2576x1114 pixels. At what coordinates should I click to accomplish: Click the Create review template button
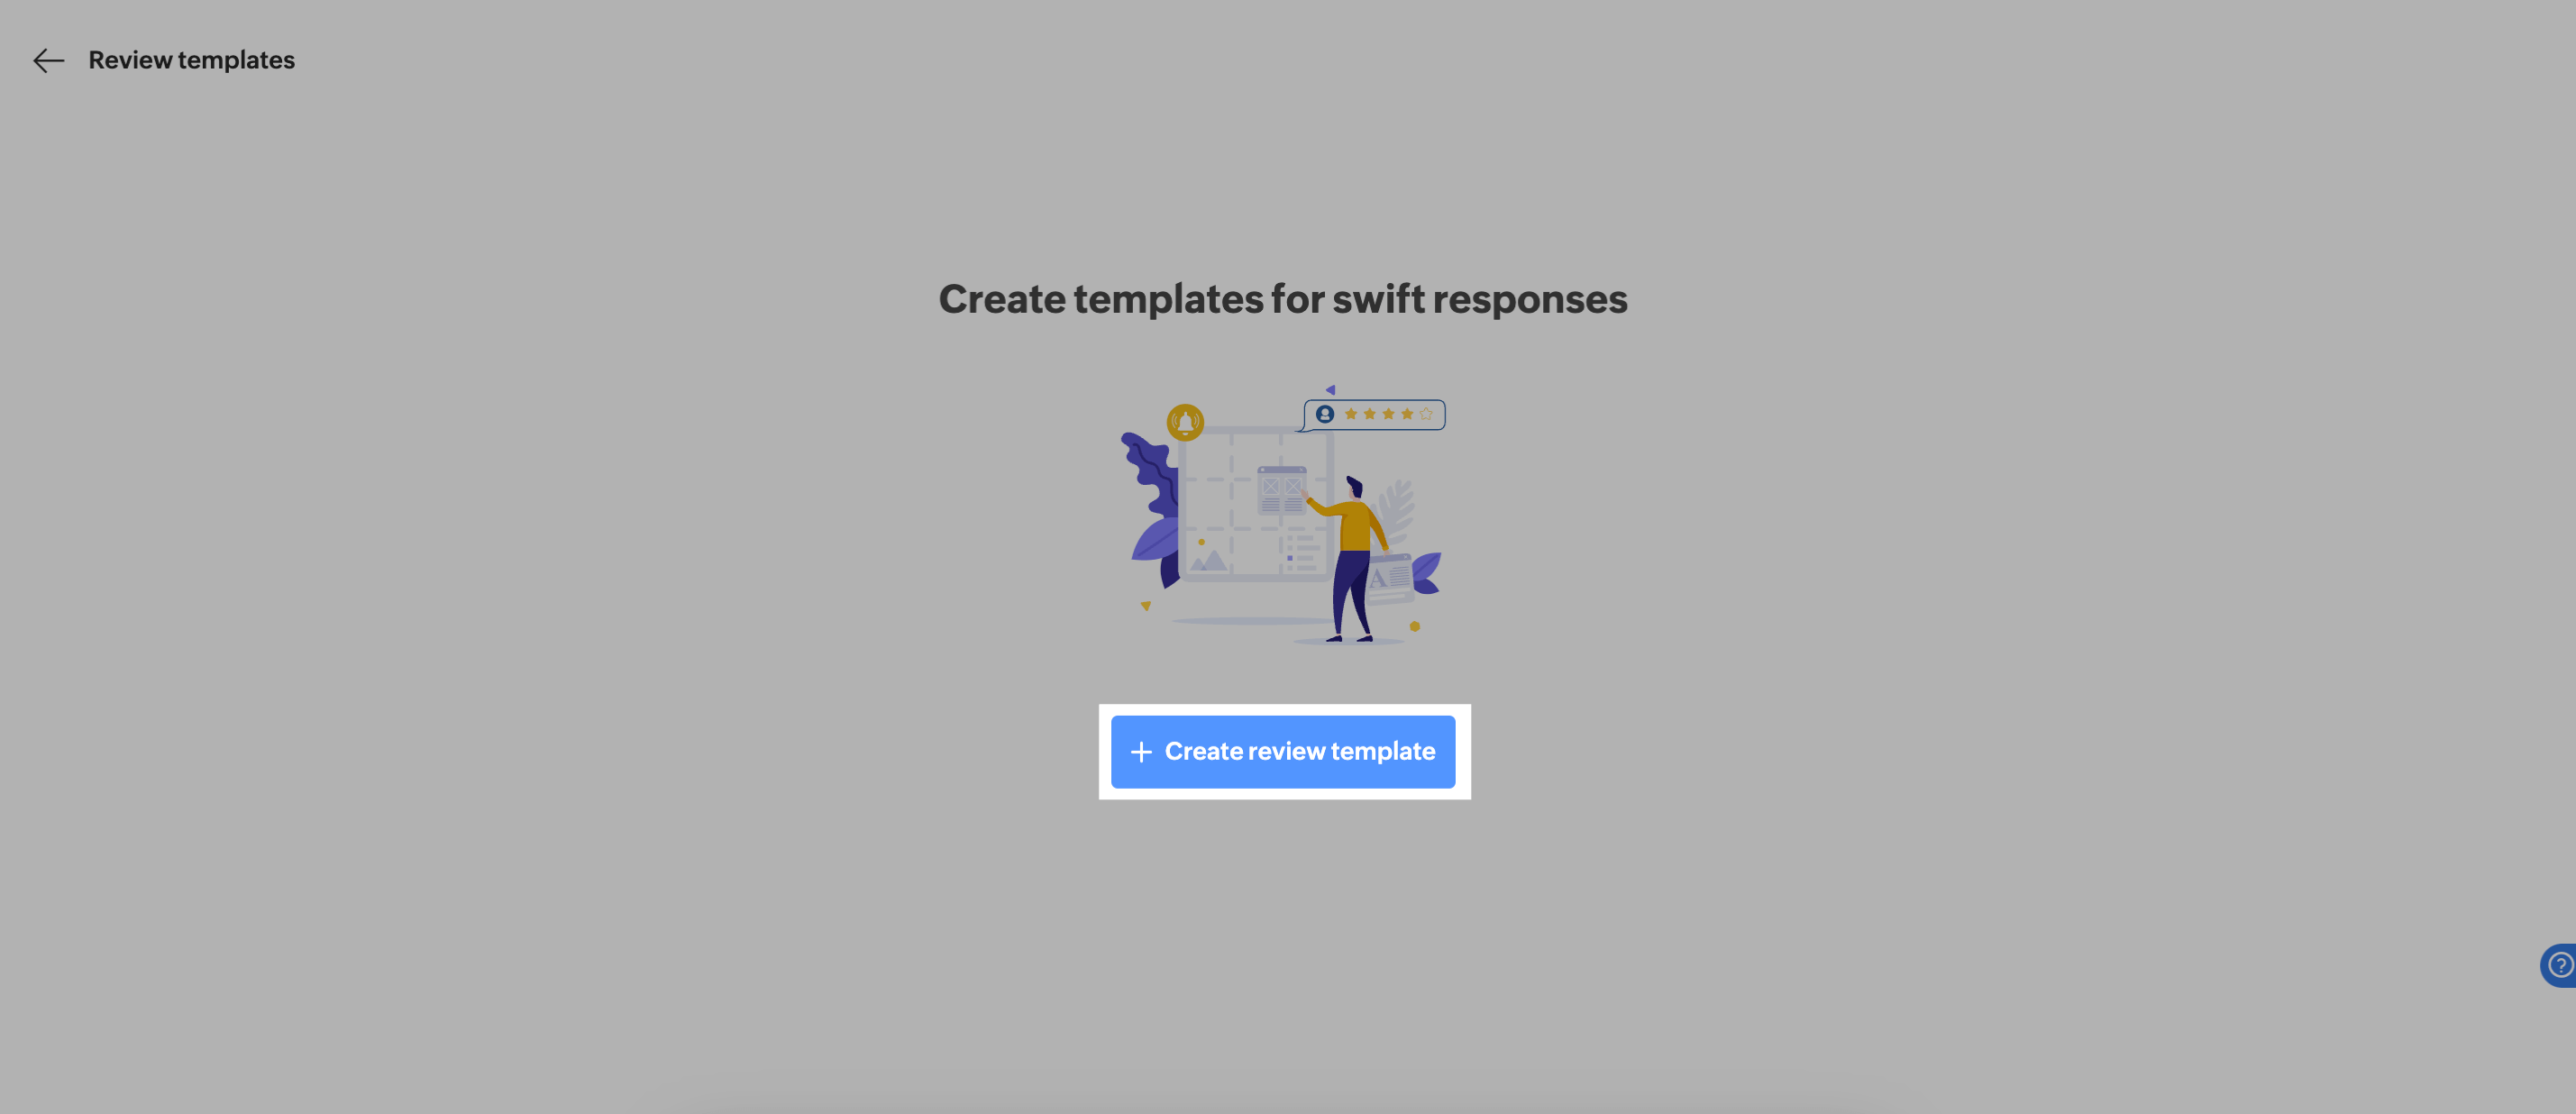click(1283, 752)
